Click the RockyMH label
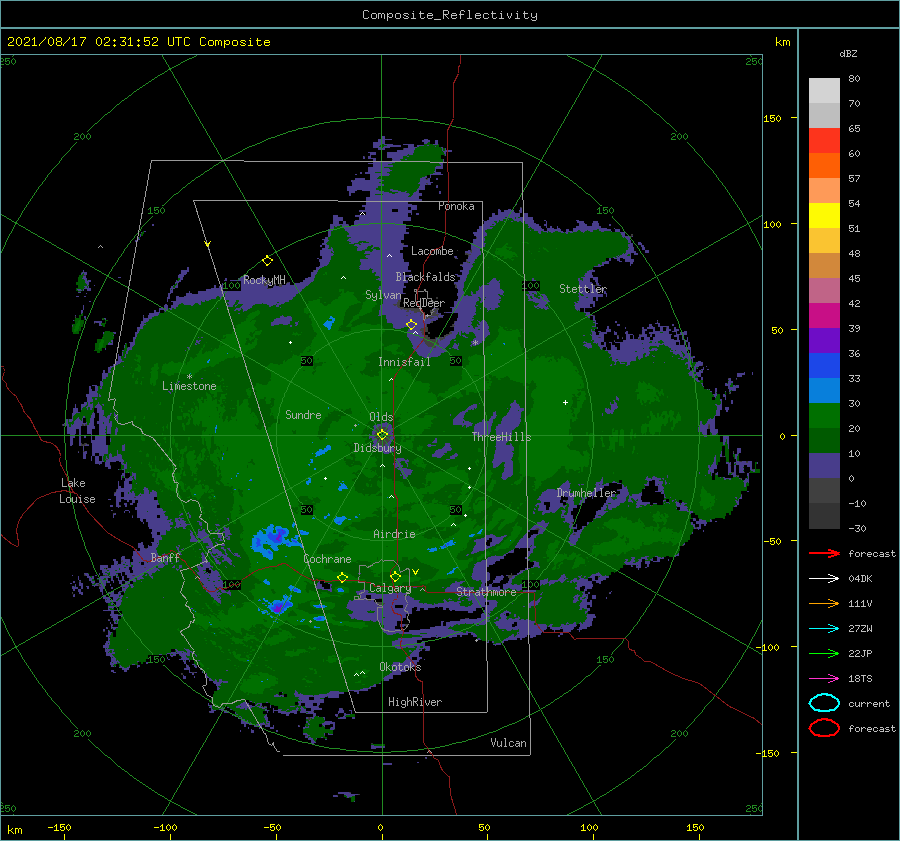This screenshot has width=900, height=841. tap(264, 280)
